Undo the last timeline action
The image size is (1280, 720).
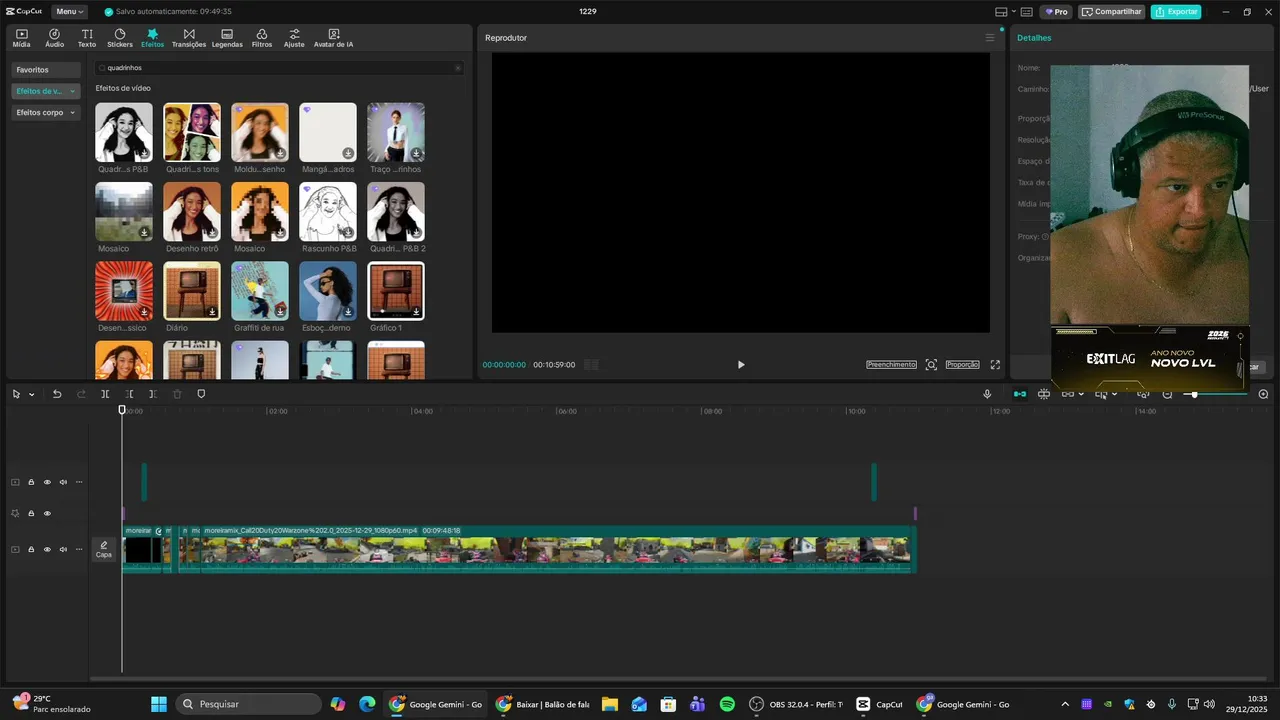pyautogui.click(x=57, y=394)
